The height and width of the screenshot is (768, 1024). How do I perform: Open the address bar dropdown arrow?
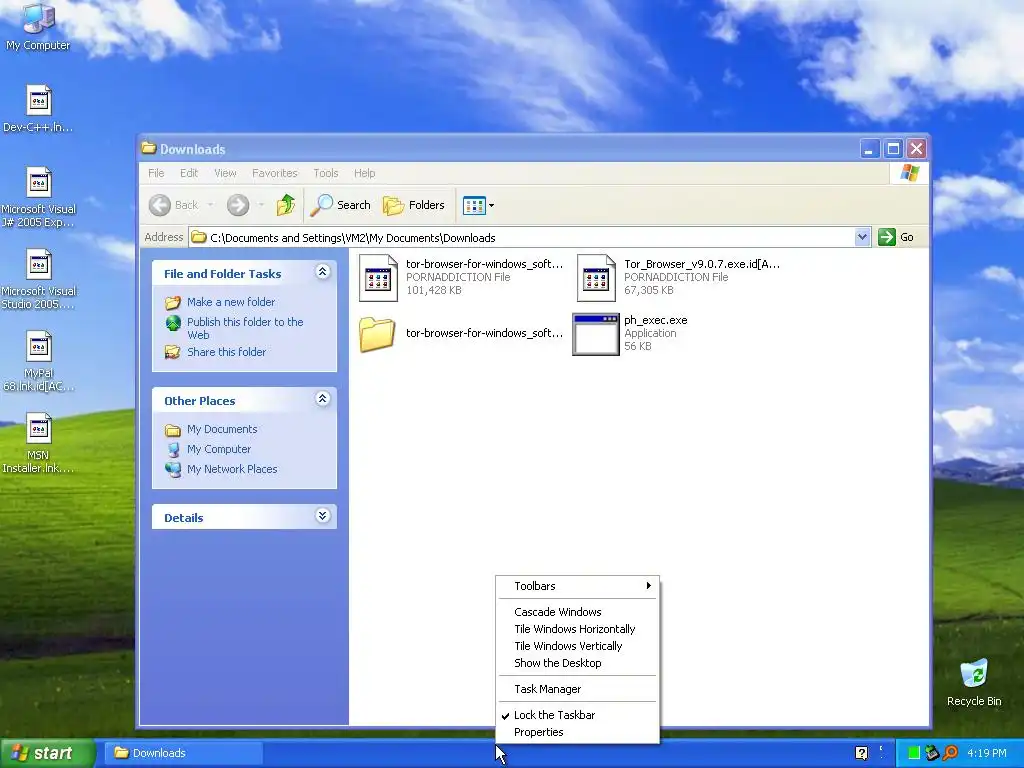pos(862,237)
